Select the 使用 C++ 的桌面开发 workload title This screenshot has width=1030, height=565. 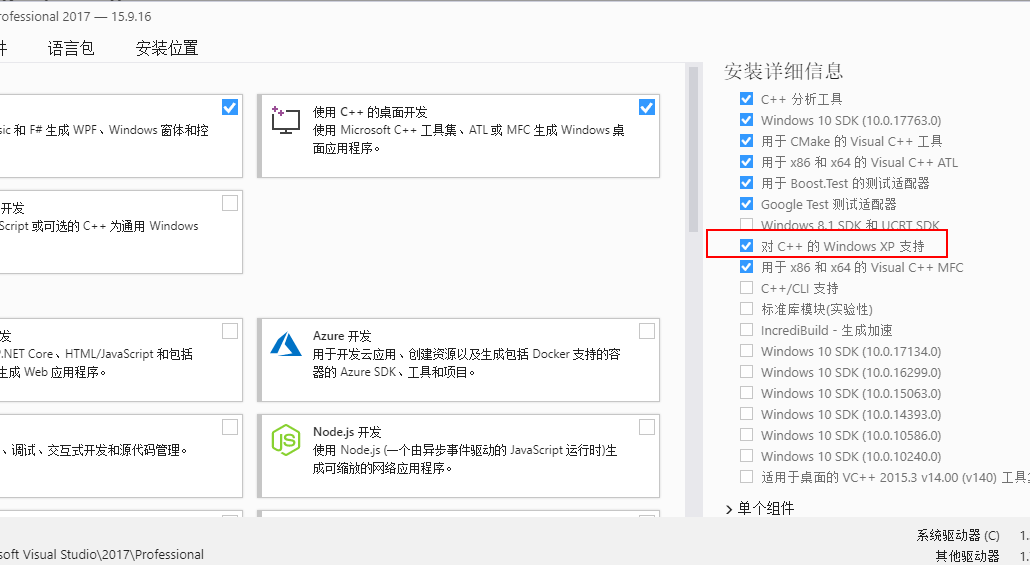point(370,112)
